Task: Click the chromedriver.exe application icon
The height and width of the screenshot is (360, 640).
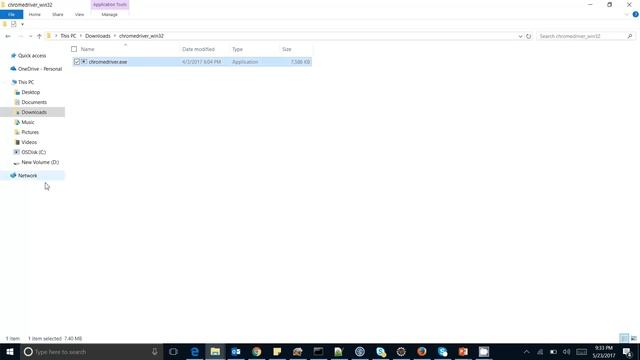Action: coord(84,62)
